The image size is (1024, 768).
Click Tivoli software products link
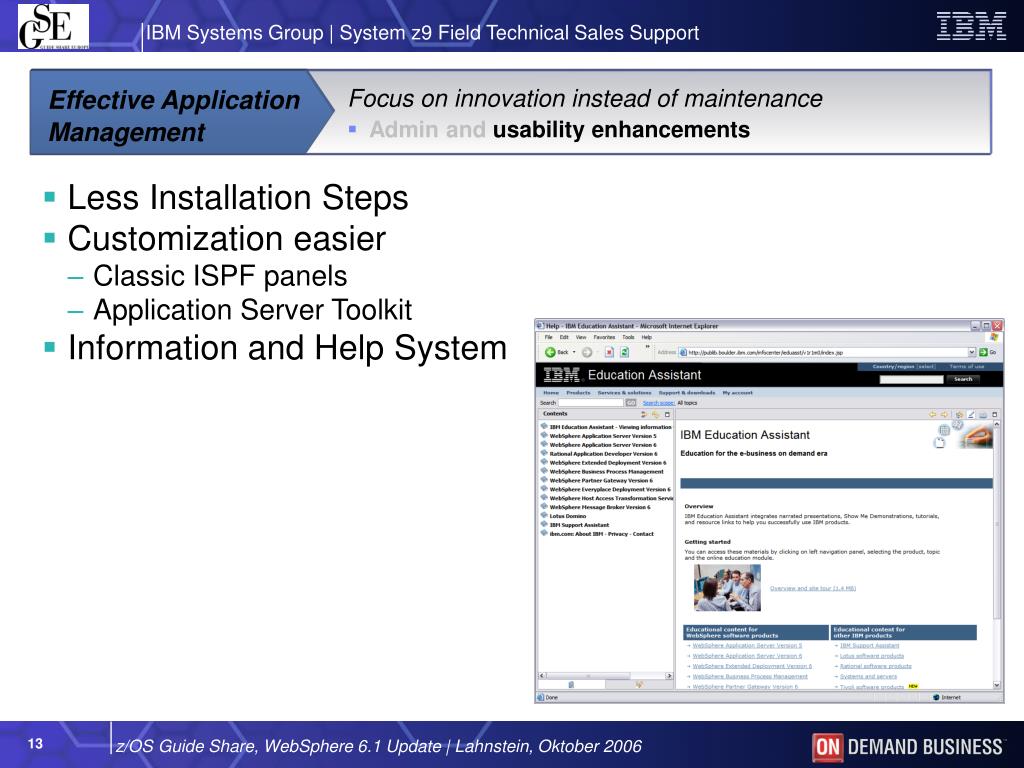[x=872, y=687]
